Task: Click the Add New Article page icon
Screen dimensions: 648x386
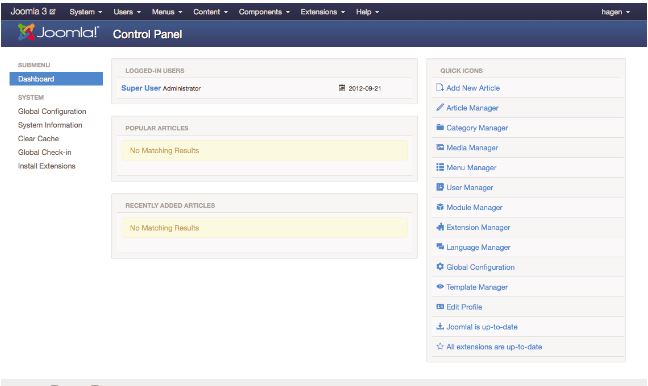Action: click(x=440, y=88)
